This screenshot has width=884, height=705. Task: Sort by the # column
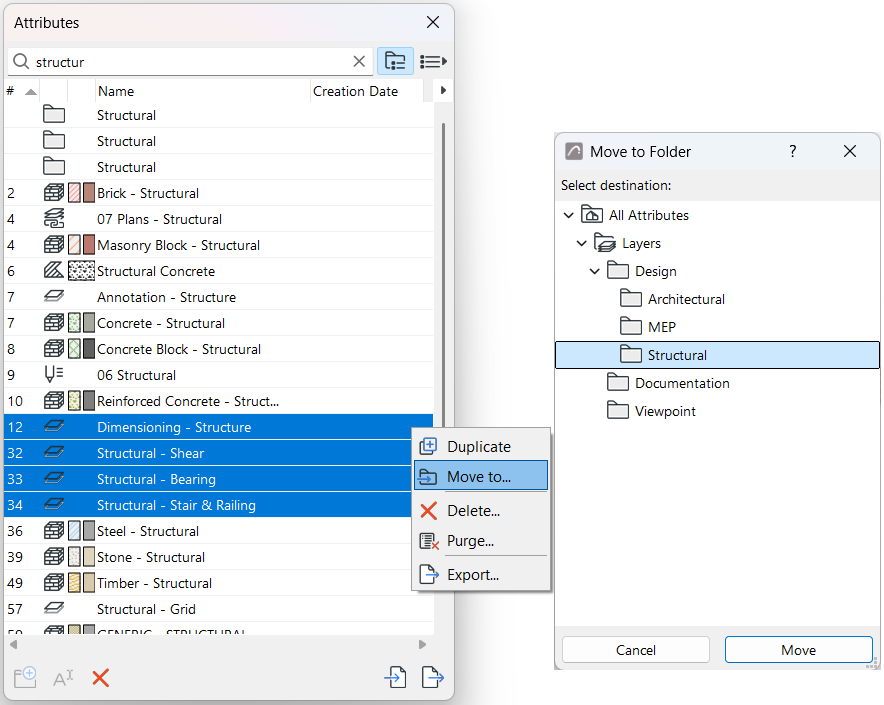[x=21, y=91]
